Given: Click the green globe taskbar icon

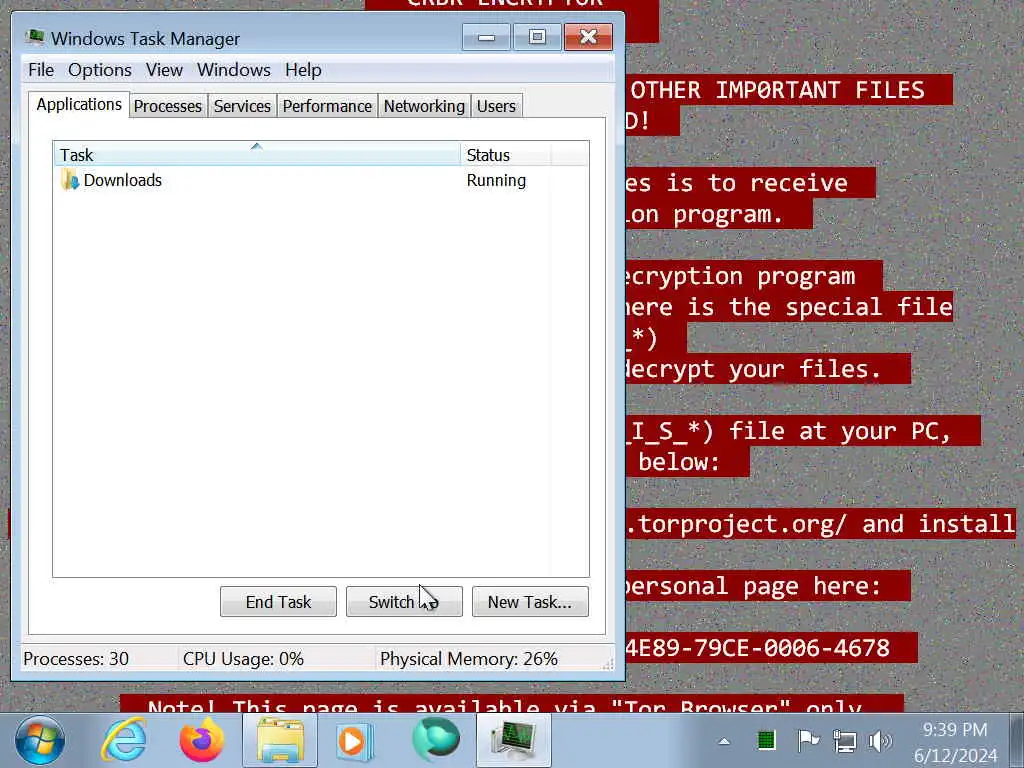Looking at the screenshot, I should 436,739.
